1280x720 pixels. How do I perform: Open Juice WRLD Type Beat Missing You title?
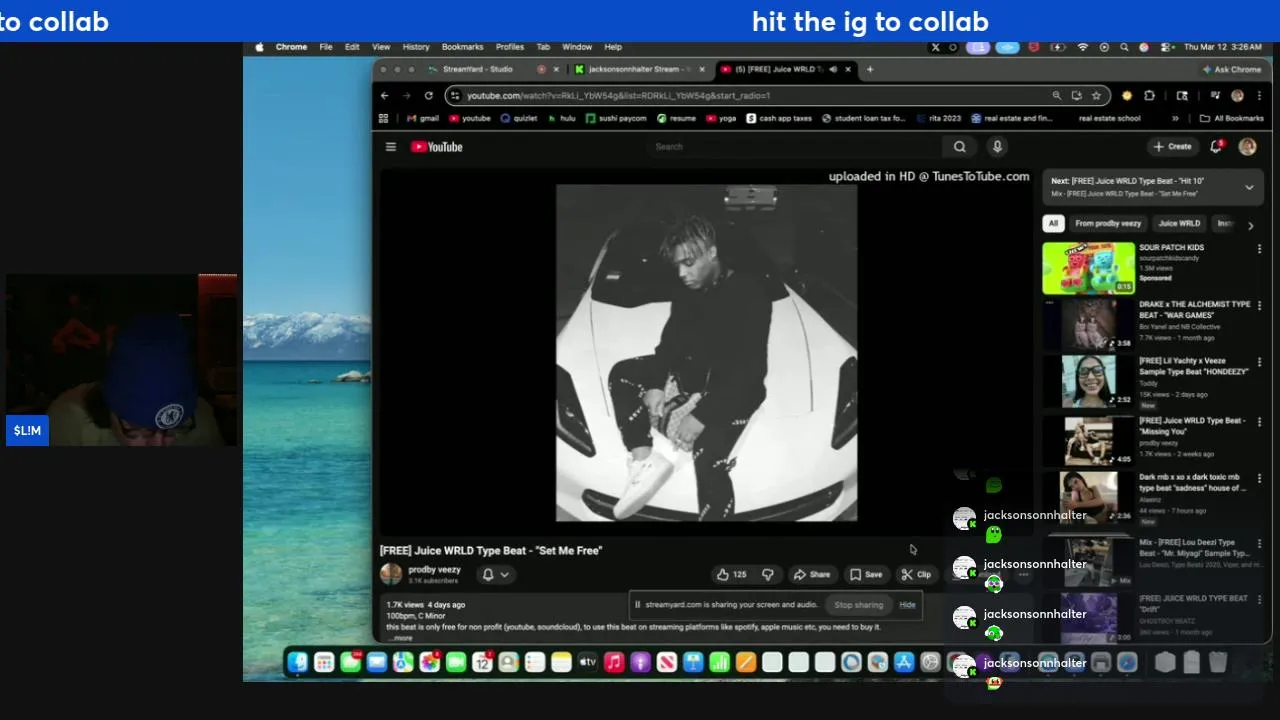point(1192,426)
